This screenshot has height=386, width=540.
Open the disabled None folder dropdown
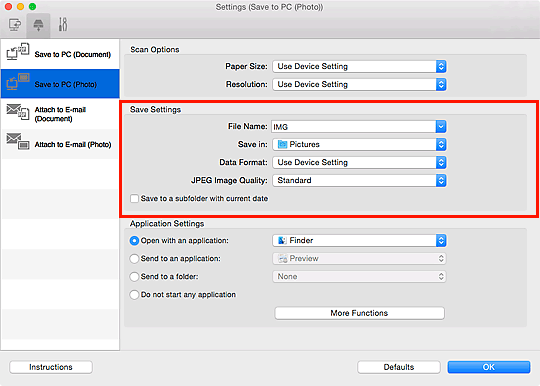(x=359, y=277)
